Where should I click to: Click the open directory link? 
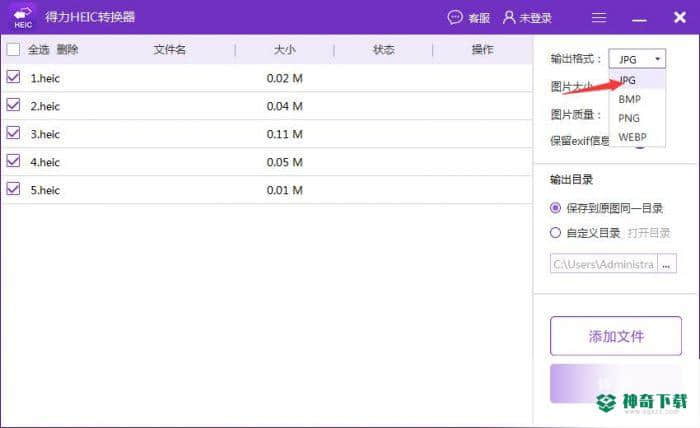pyautogui.click(x=649, y=233)
